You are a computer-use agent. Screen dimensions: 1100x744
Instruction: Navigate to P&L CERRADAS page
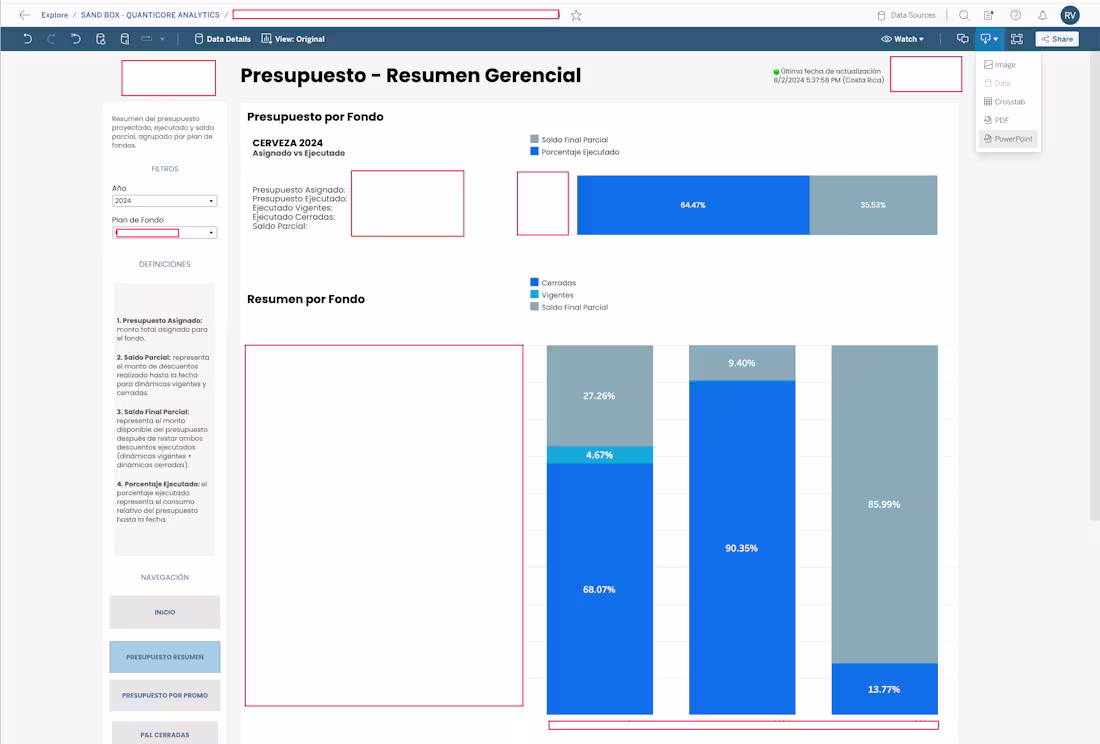[x=164, y=733]
